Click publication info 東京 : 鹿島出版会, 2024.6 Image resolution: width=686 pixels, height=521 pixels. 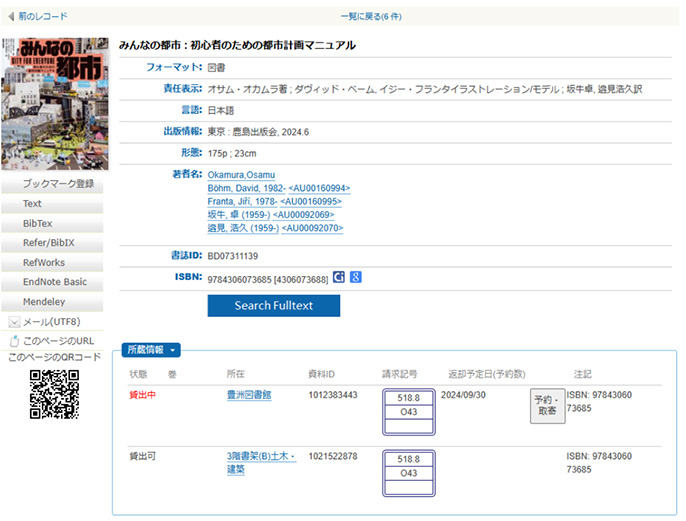[x=258, y=132]
